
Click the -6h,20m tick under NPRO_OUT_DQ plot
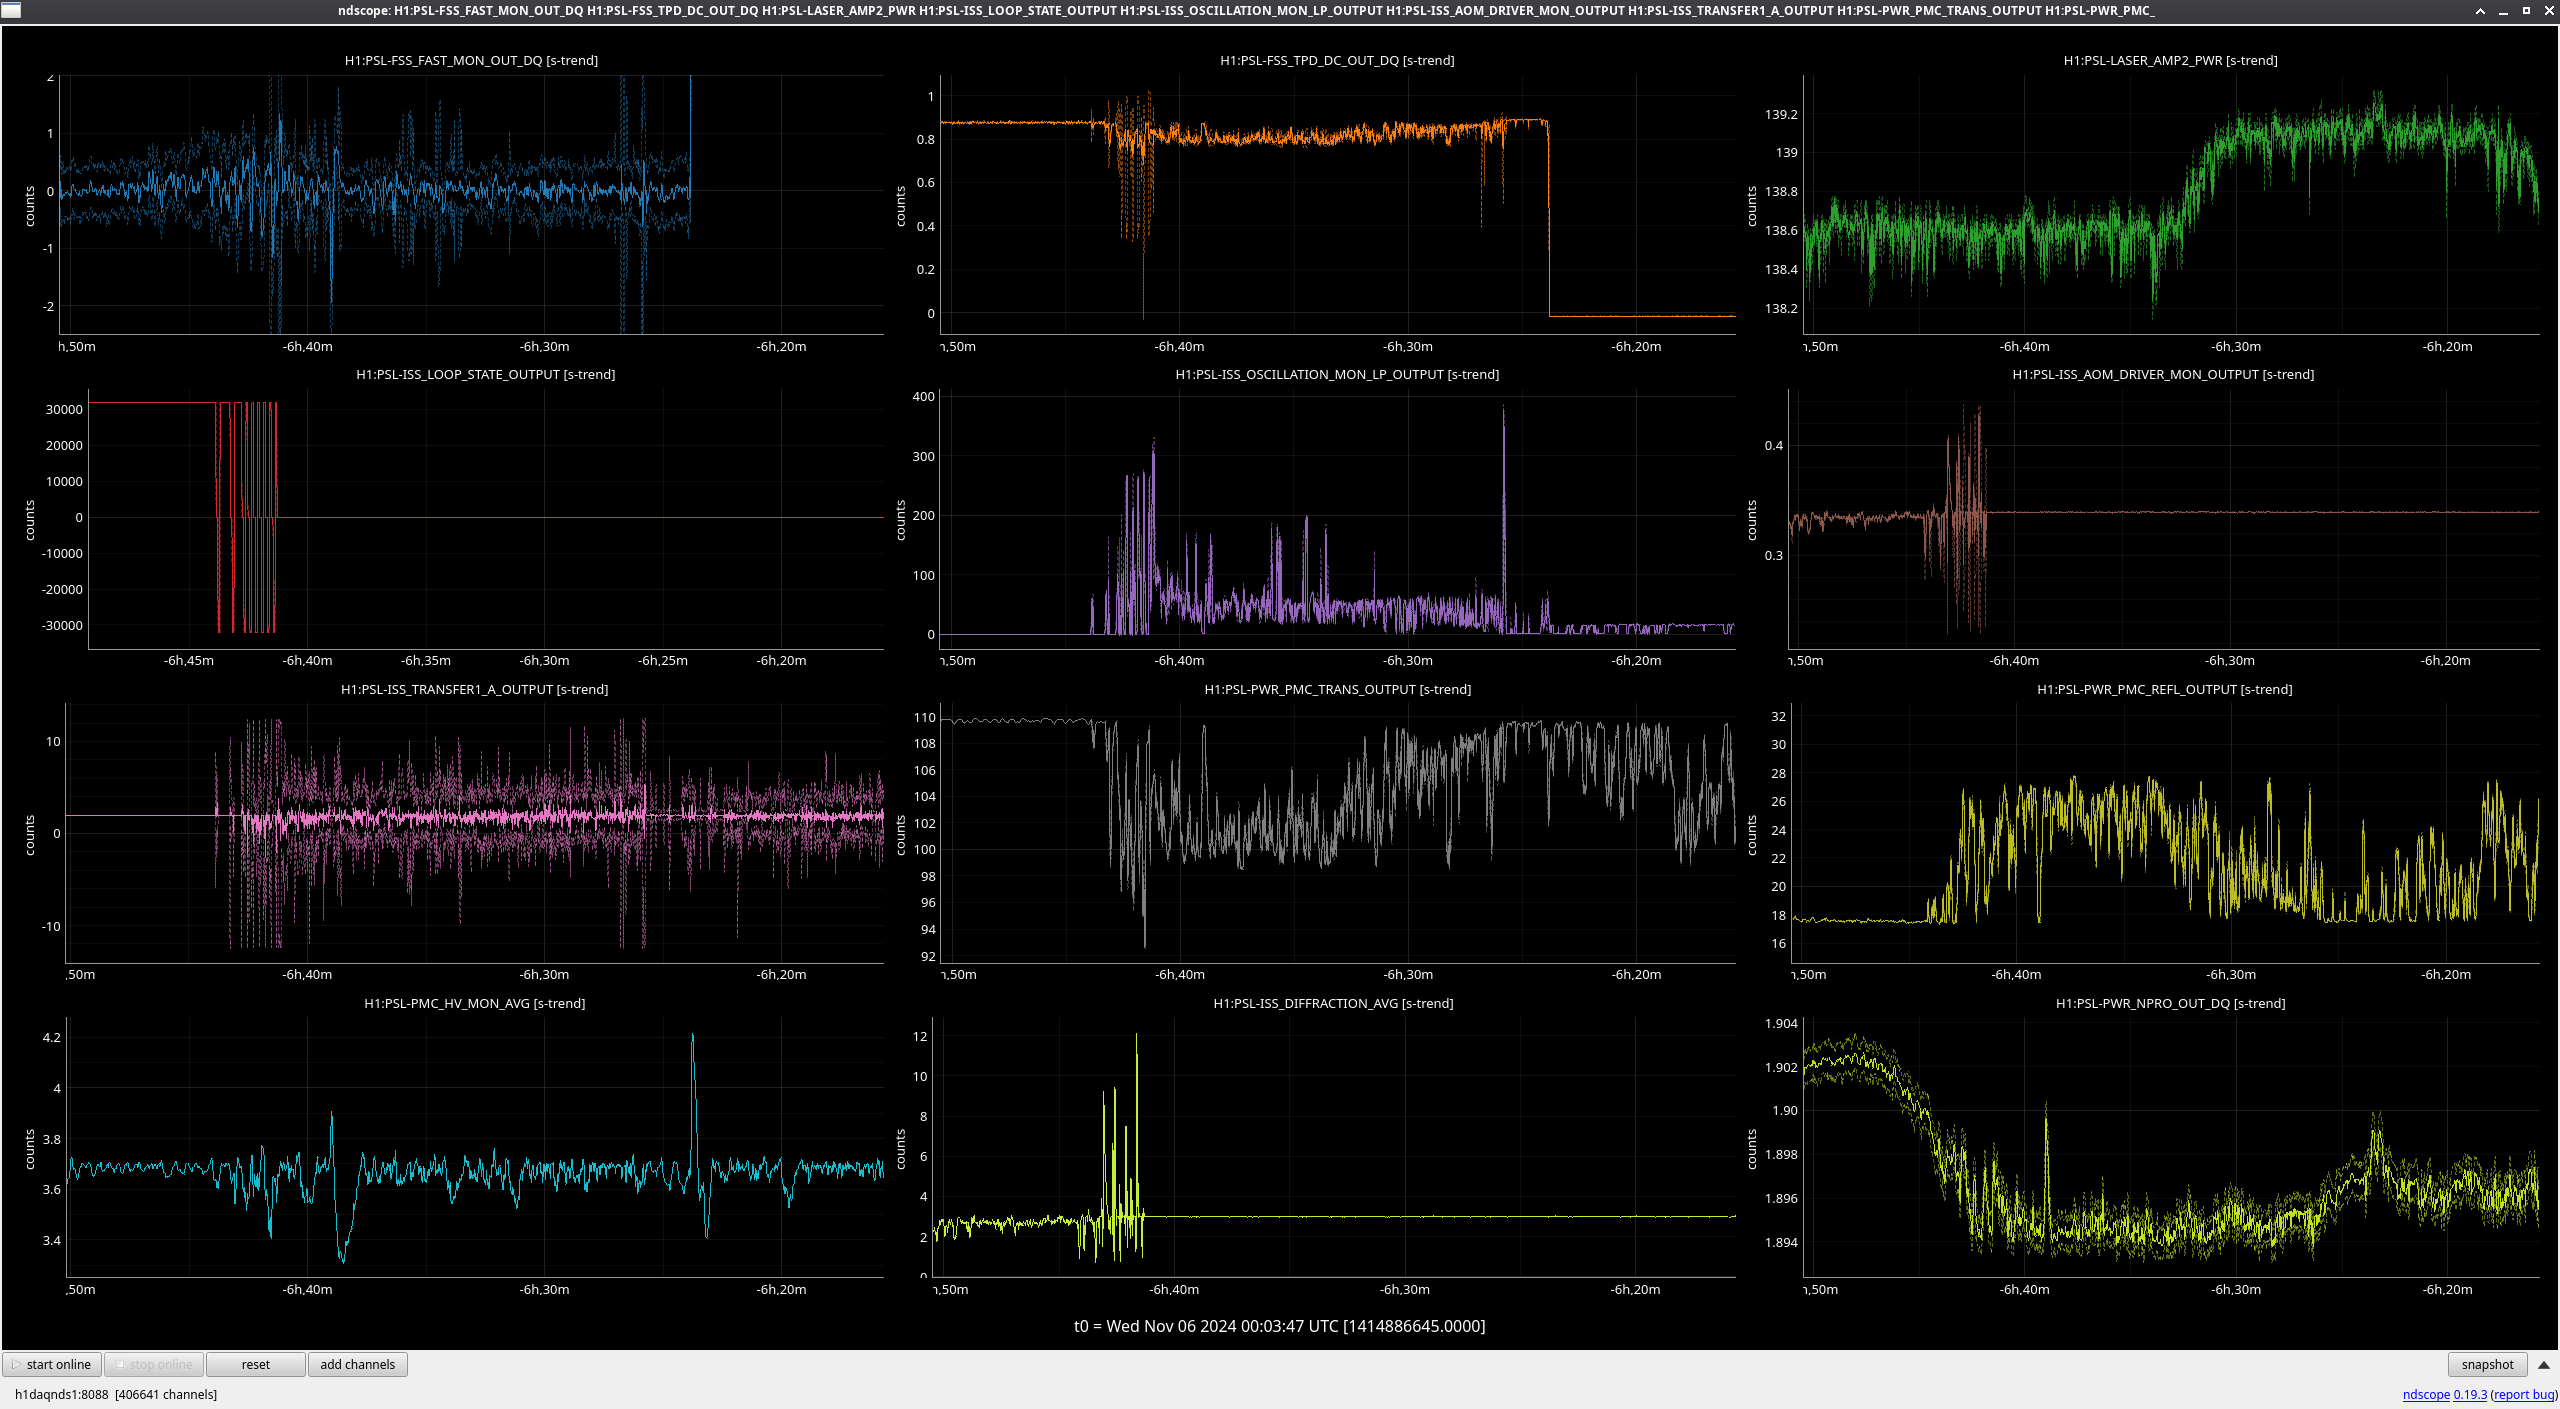(2447, 1289)
